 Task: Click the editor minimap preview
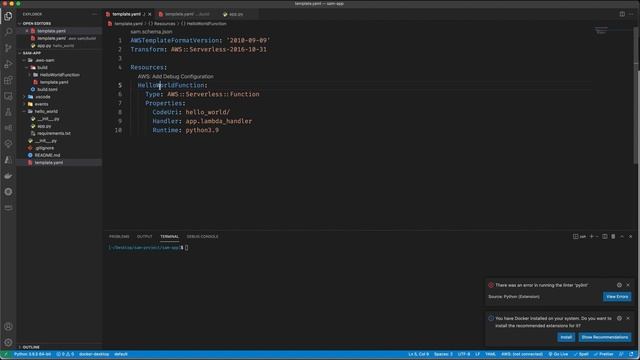click(x=601, y=31)
